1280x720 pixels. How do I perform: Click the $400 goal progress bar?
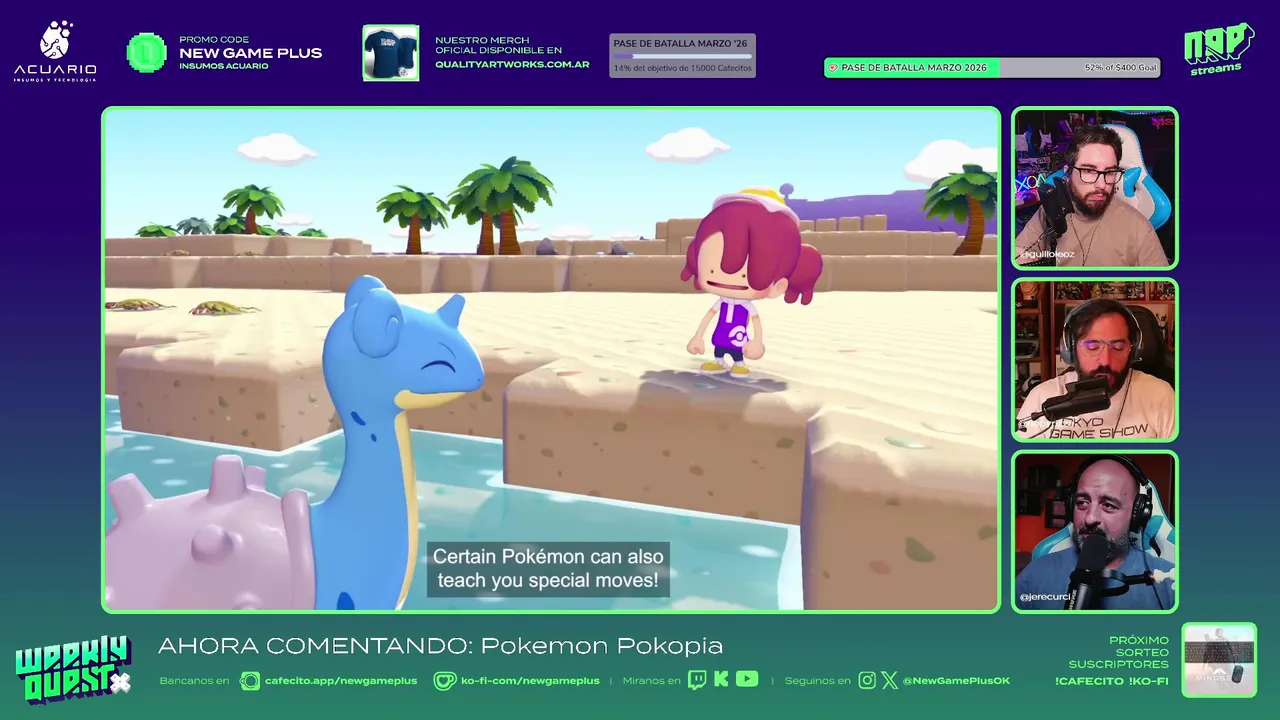(x=991, y=68)
